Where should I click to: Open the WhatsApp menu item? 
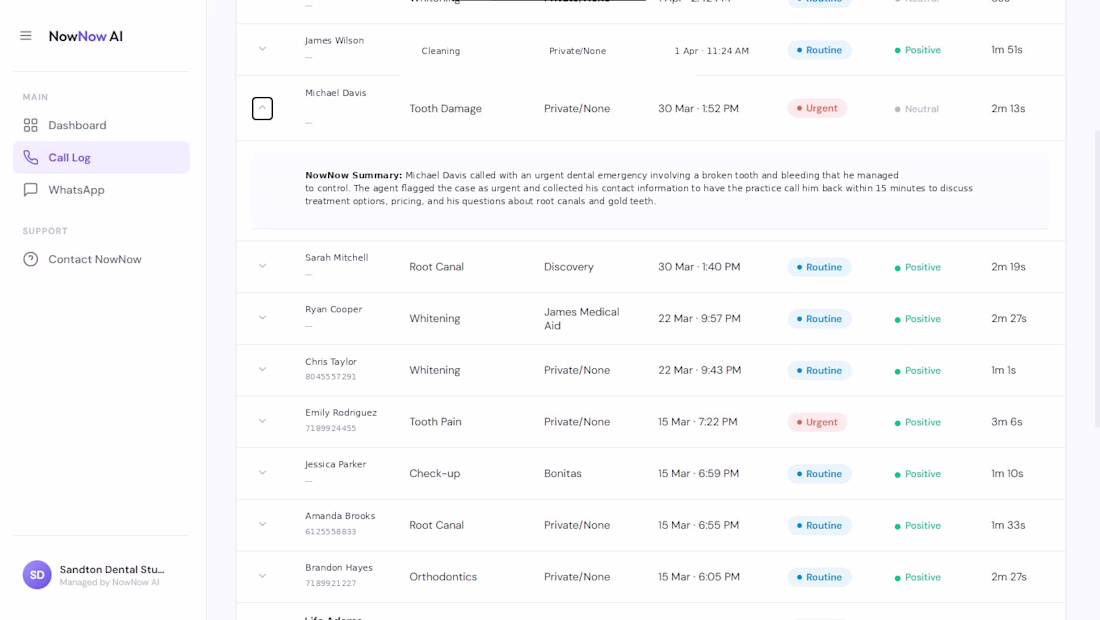point(101,189)
